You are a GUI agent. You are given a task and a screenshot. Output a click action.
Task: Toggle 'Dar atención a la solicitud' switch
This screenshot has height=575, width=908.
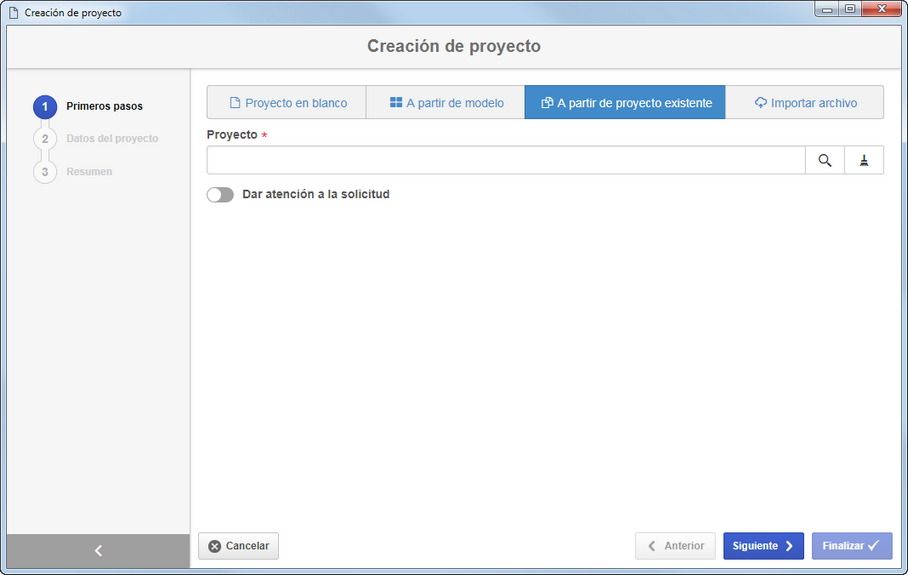click(x=220, y=195)
